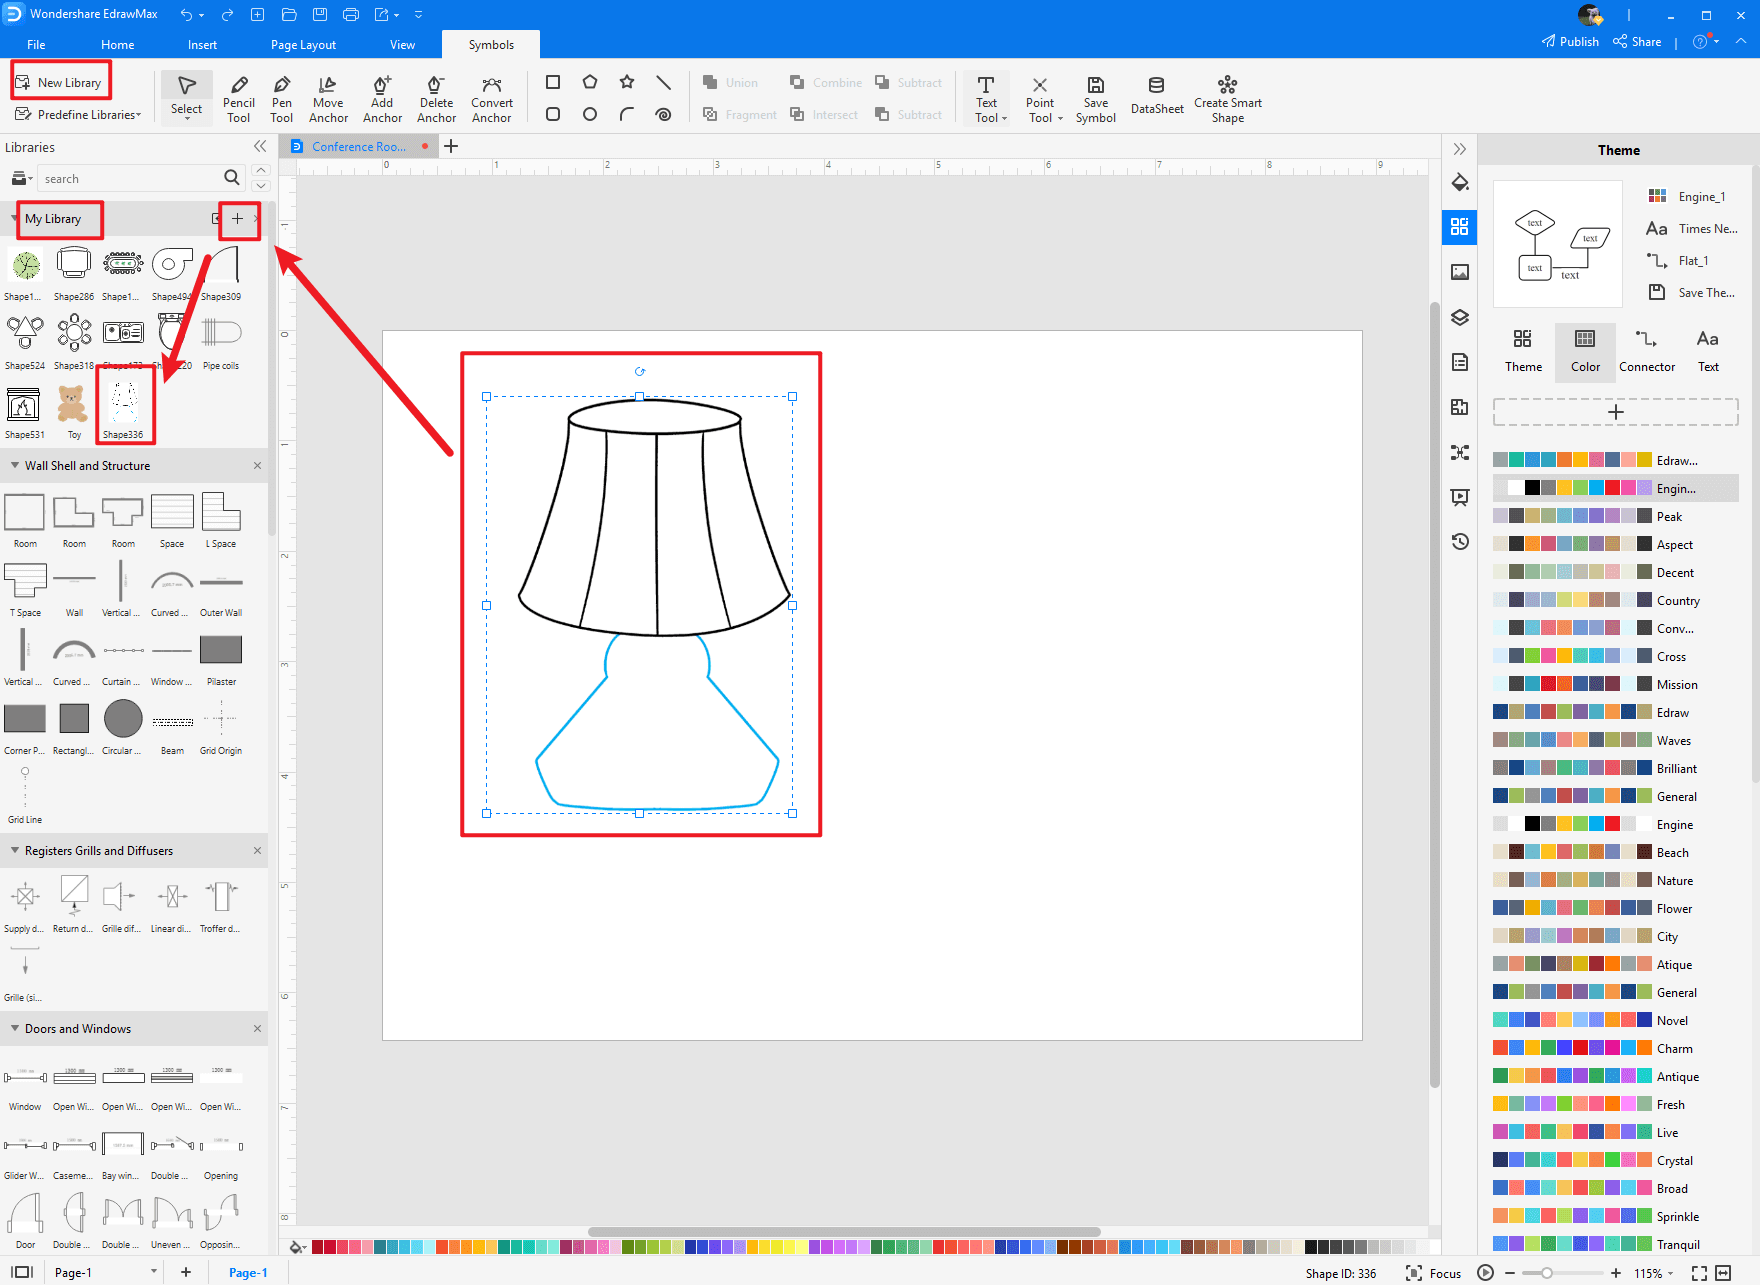This screenshot has height=1285, width=1760.
Task: Pick the star shape drawing tool
Action: pos(627,82)
